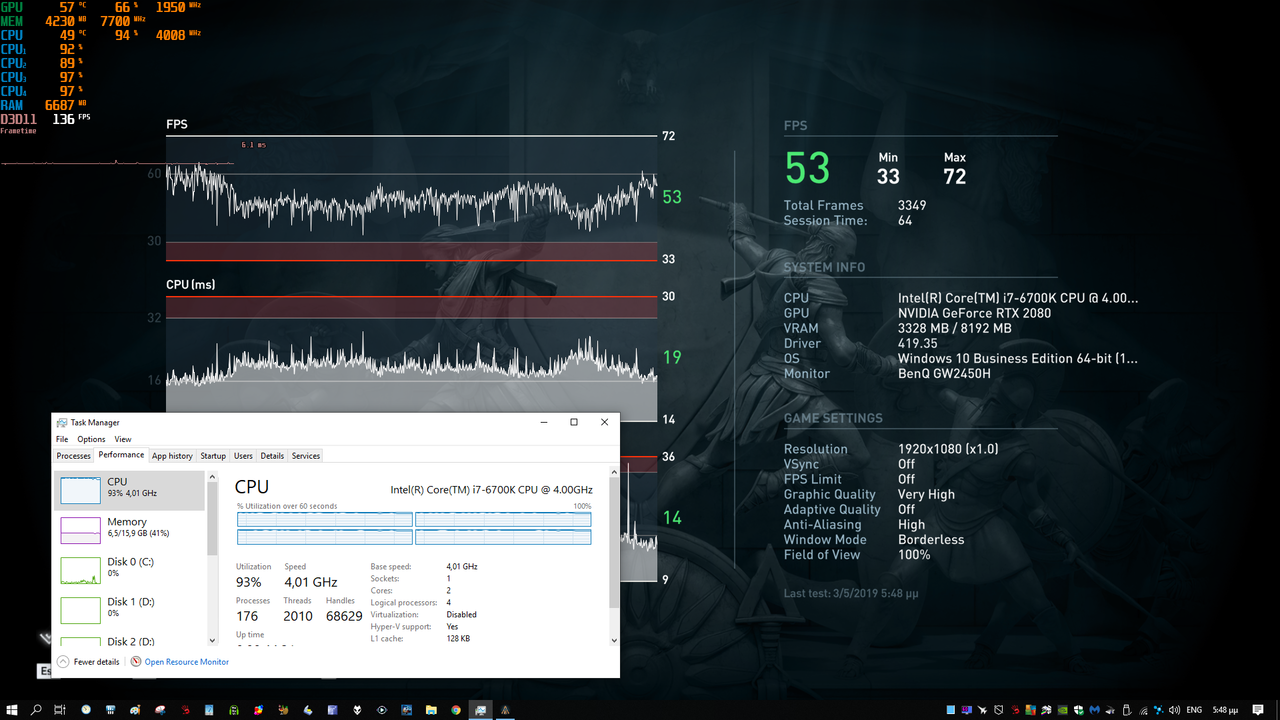
Task: Click the CPU (ms) graph in the benchmark
Action: coord(412,358)
